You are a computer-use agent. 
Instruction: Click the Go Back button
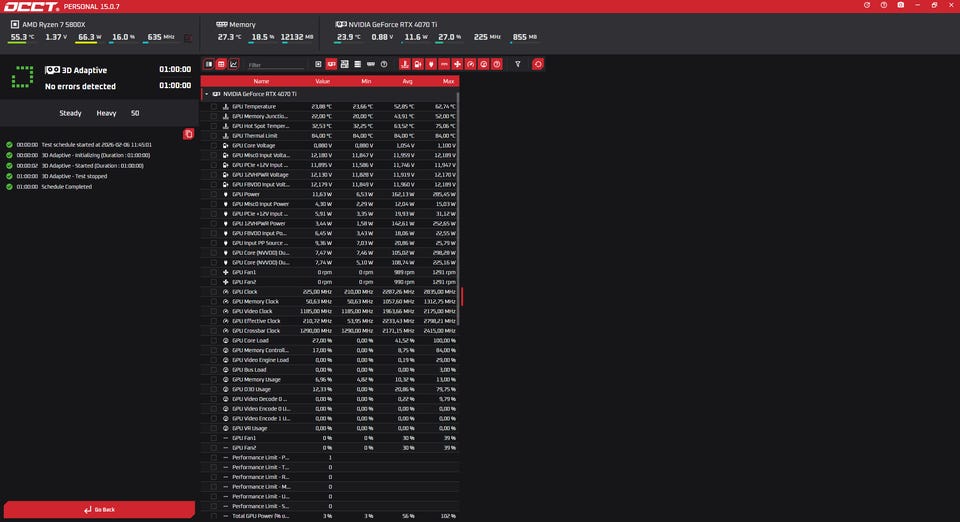99,509
